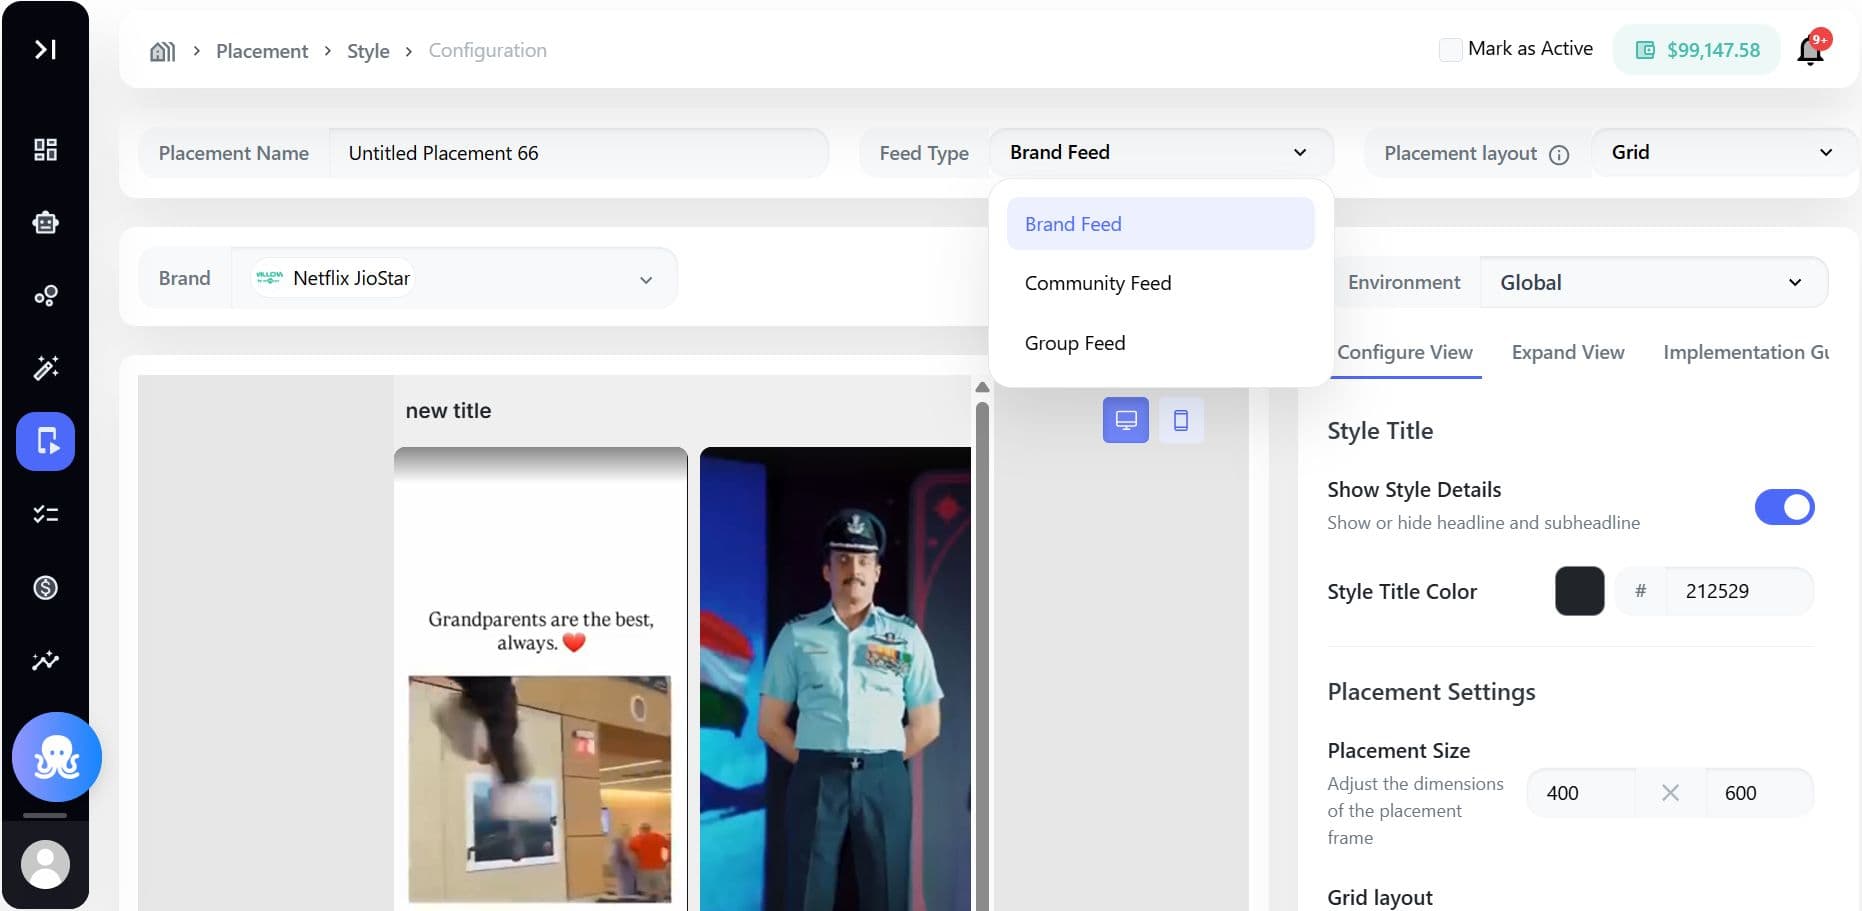1862x911 pixels.
Task: Choose Group Feed option
Action: [x=1074, y=344]
